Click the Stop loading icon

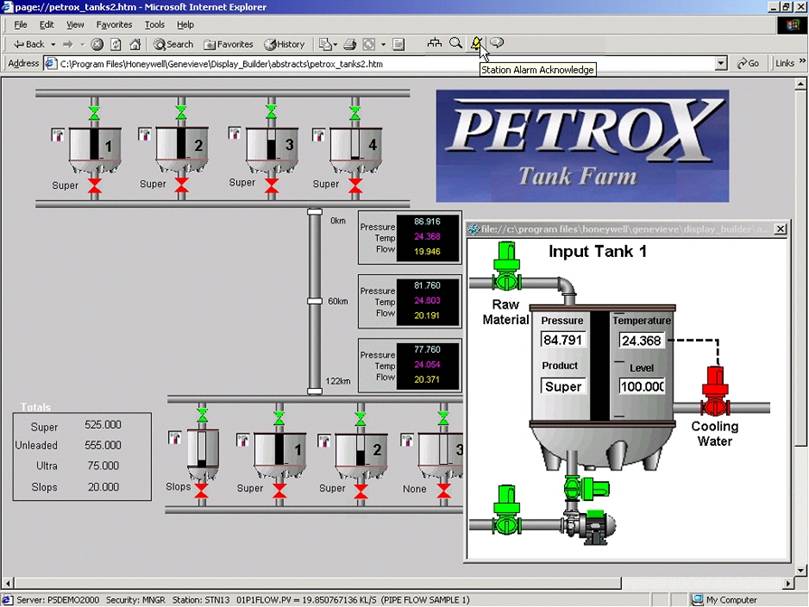pyautogui.click(x=97, y=44)
